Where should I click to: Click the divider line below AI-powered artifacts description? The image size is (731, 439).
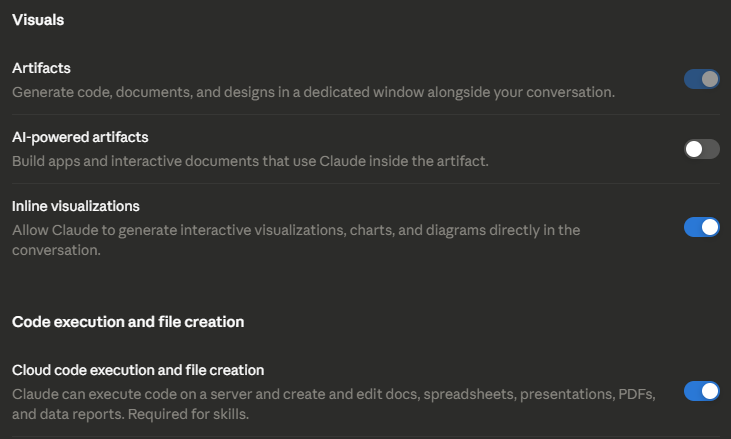pos(366,184)
